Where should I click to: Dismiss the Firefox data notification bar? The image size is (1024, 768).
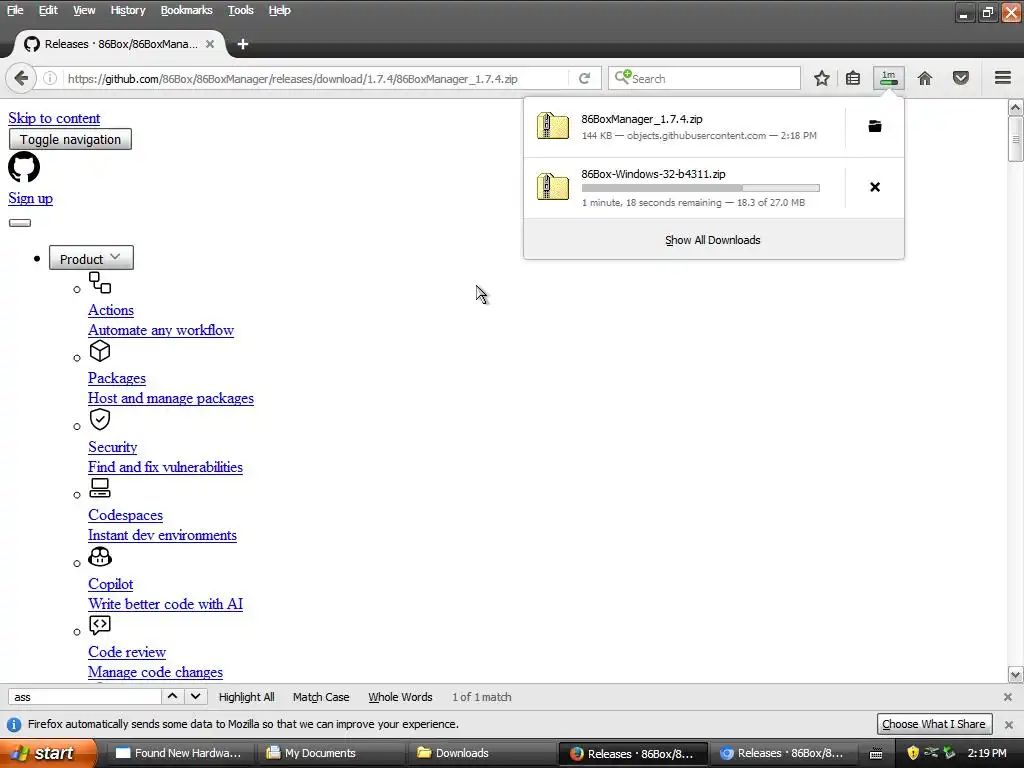(1009, 724)
